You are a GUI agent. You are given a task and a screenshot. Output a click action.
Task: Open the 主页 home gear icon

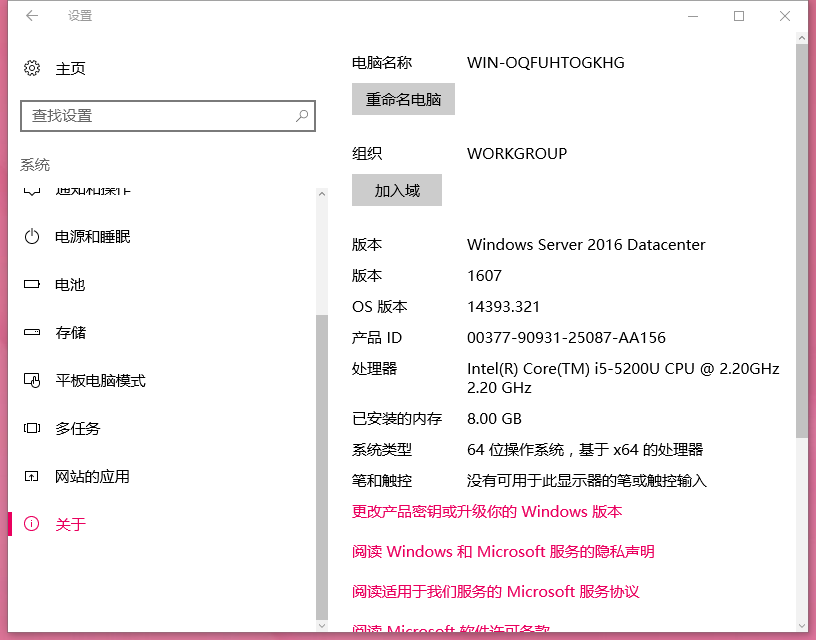30,68
